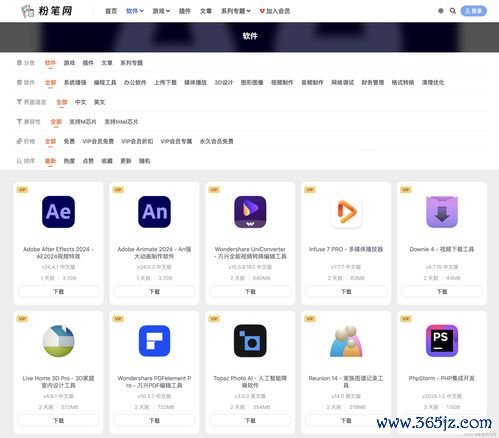
Task: Filter software by 视频制作
Action: coord(282,82)
